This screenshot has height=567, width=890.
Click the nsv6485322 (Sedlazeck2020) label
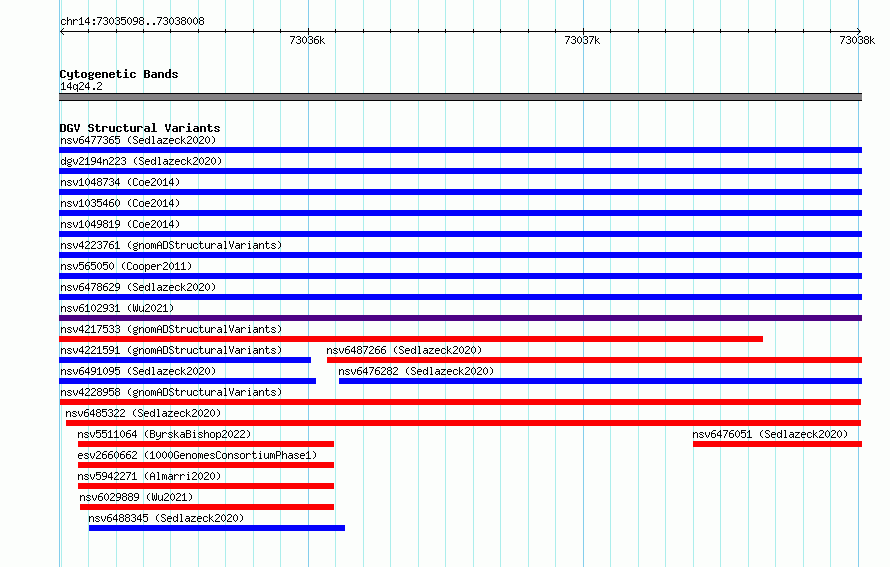(x=143, y=413)
